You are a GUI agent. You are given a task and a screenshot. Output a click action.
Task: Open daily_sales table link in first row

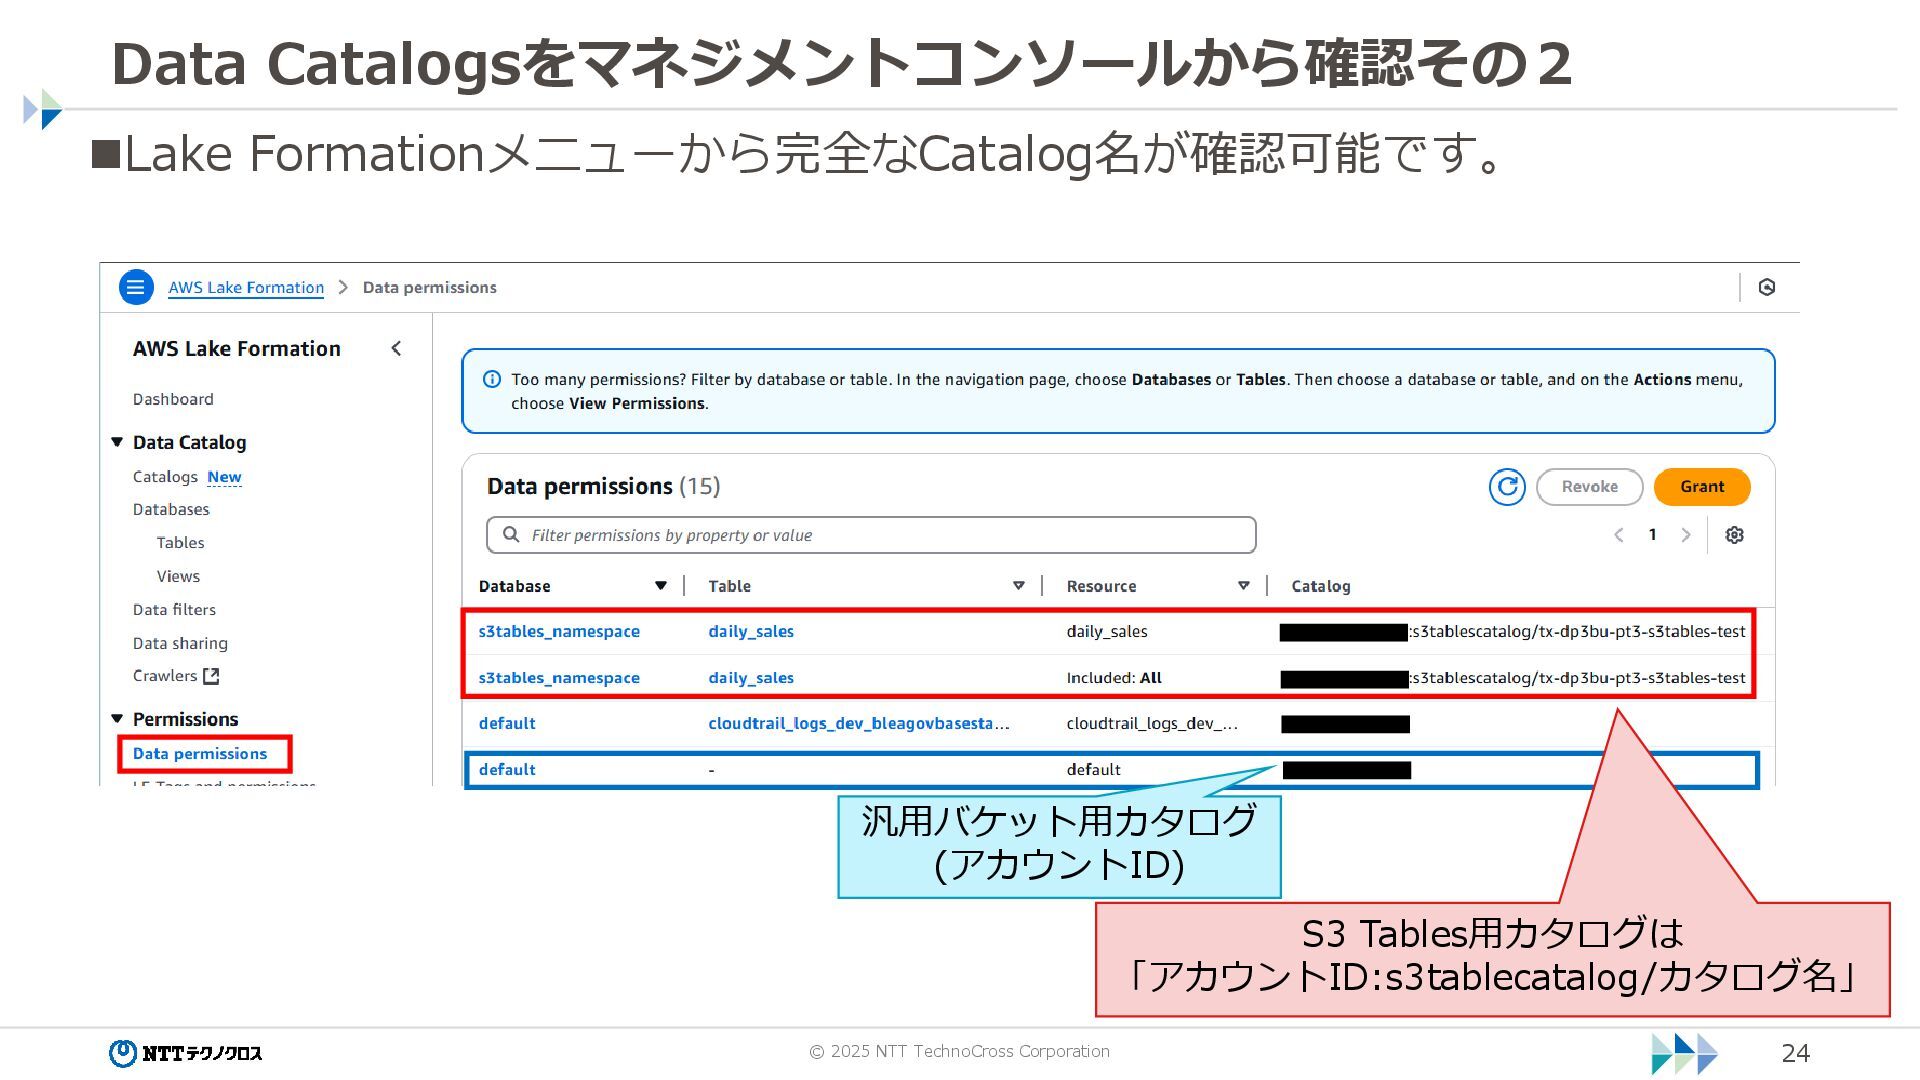tap(751, 631)
